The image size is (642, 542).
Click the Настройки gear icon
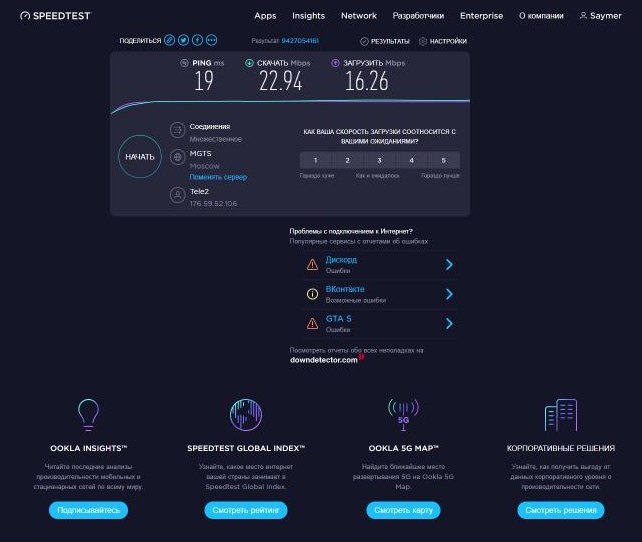click(x=423, y=41)
